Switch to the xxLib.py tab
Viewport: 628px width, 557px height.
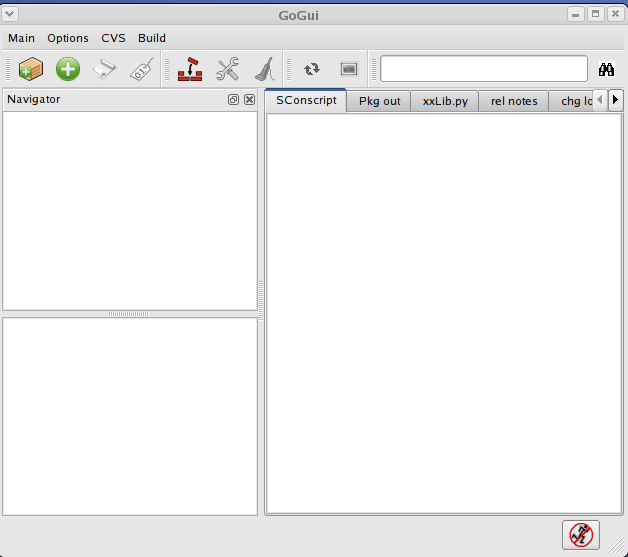click(x=445, y=101)
